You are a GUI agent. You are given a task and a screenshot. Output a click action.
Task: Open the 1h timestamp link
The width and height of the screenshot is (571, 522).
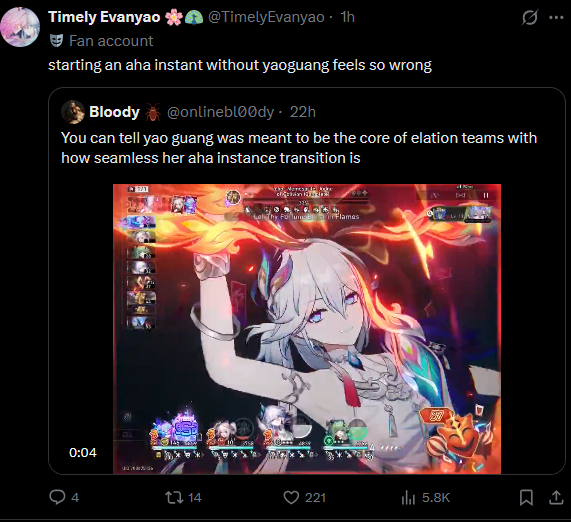click(347, 17)
